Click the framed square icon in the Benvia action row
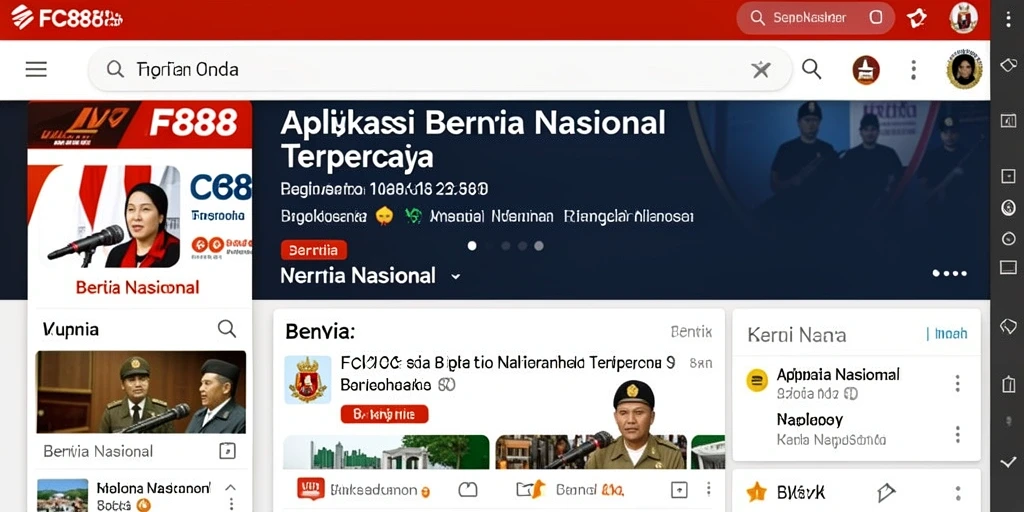This screenshot has height=512, width=1024. point(679,489)
